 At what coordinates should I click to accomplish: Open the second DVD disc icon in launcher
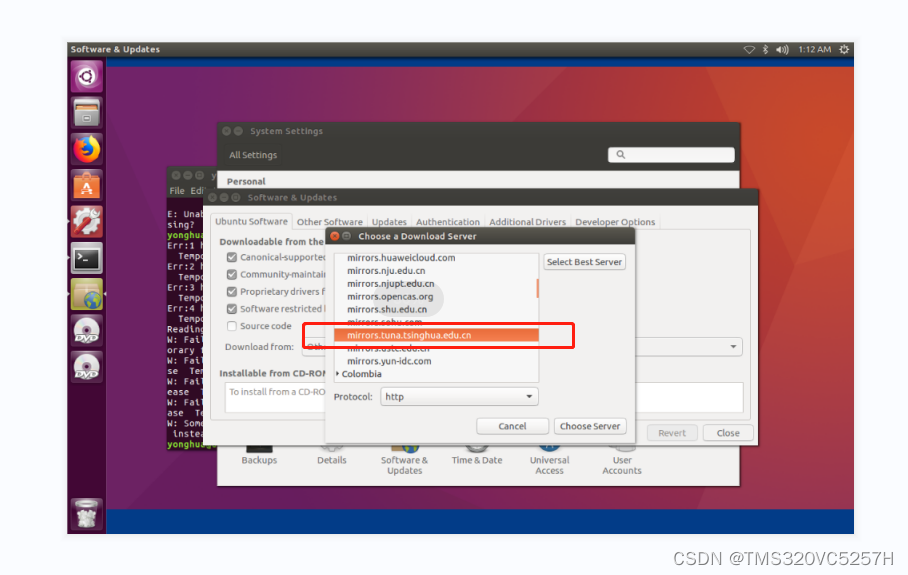pyautogui.click(x=87, y=367)
